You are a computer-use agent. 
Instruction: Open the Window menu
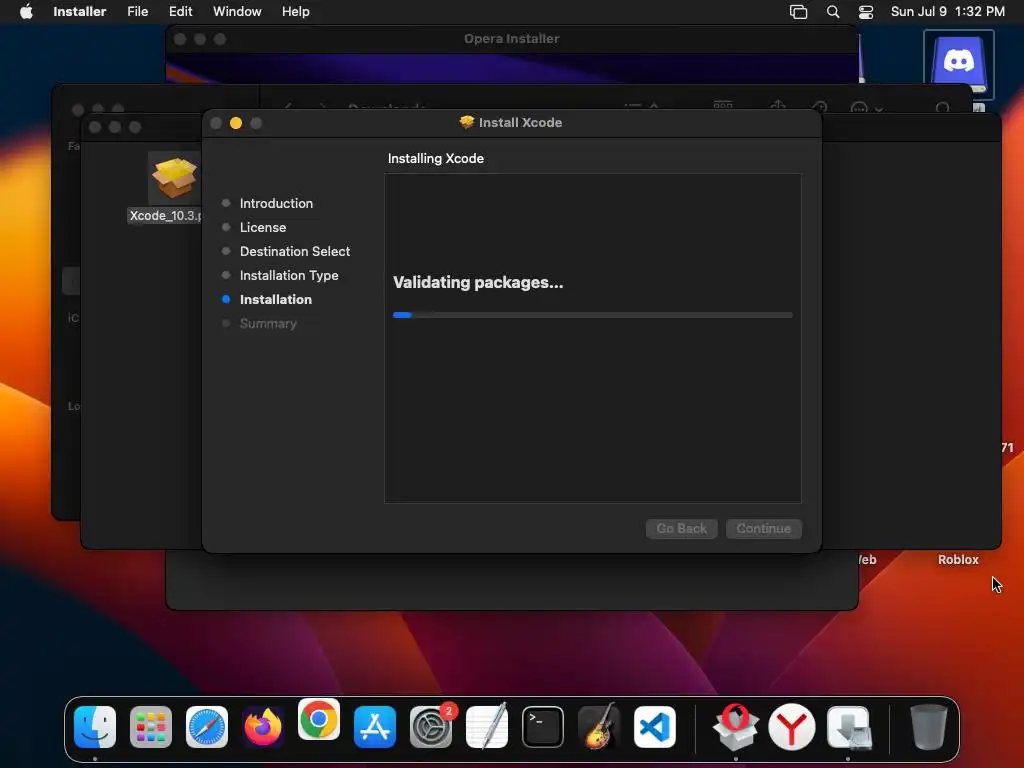pos(237,11)
